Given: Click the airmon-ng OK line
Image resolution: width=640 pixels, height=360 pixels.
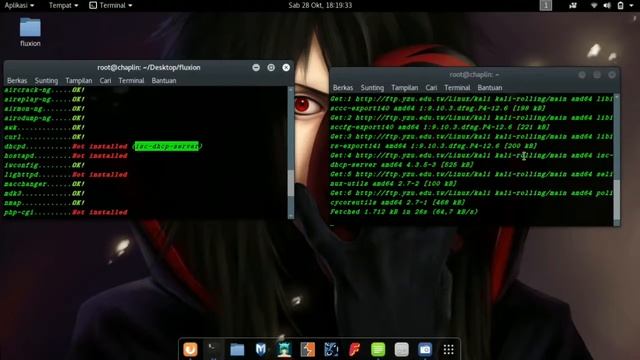Looking at the screenshot, I should tap(44, 109).
